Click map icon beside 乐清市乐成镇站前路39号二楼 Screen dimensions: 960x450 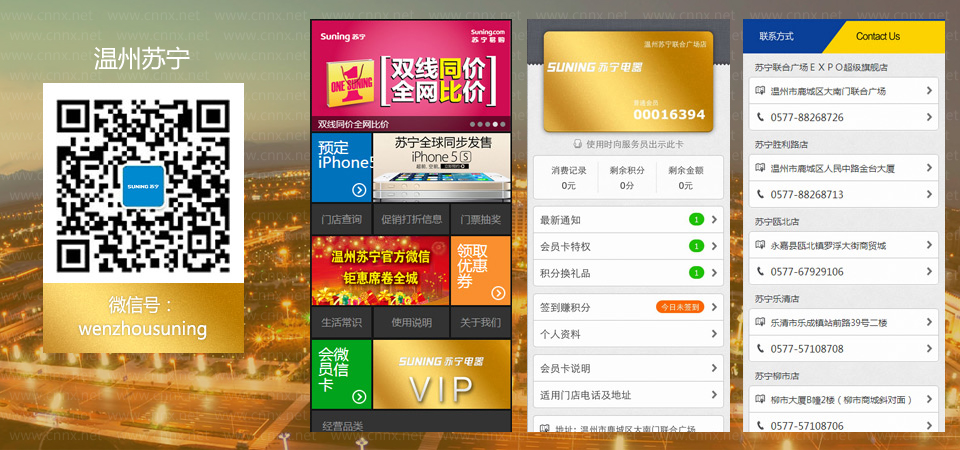coord(760,322)
